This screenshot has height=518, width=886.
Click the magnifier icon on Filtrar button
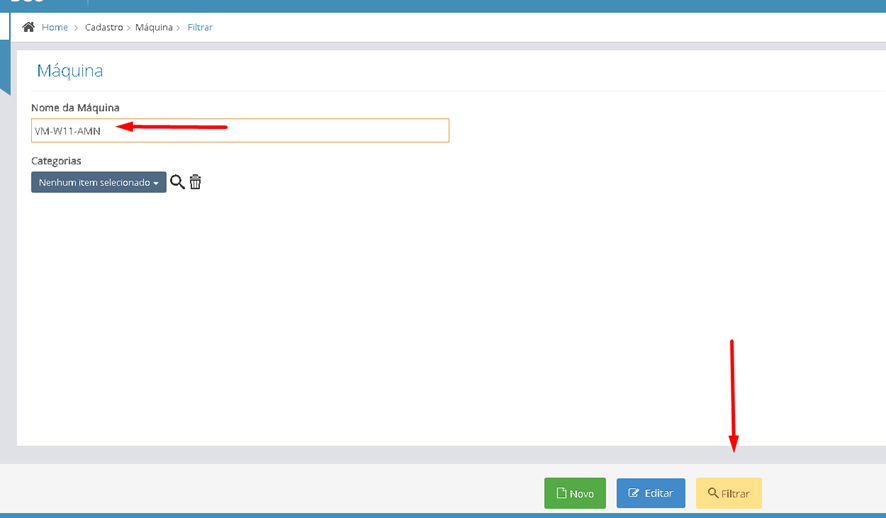point(713,494)
